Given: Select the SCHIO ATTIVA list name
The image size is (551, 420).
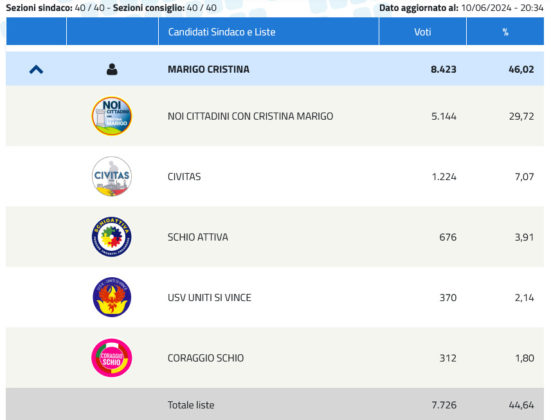Looking at the screenshot, I should coord(198,237).
